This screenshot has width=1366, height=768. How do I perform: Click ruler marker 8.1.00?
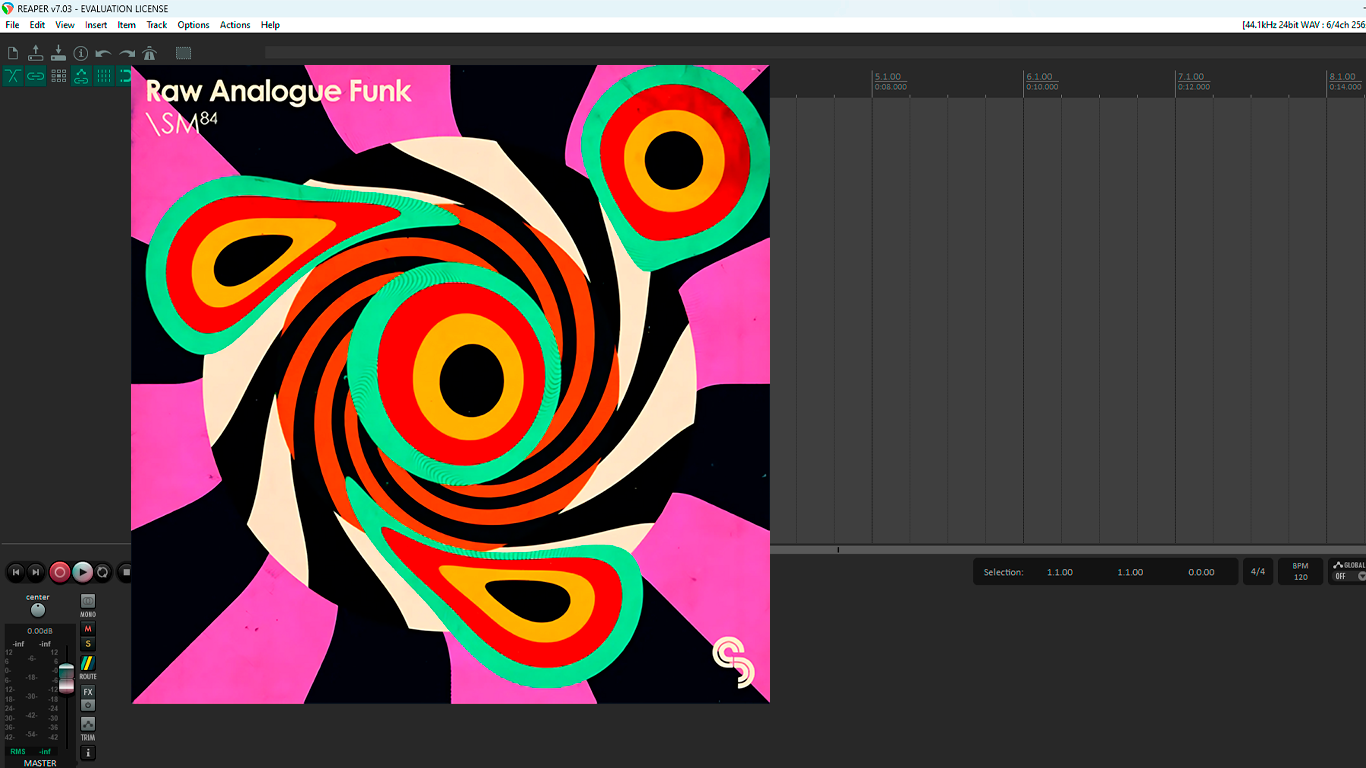click(1343, 77)
